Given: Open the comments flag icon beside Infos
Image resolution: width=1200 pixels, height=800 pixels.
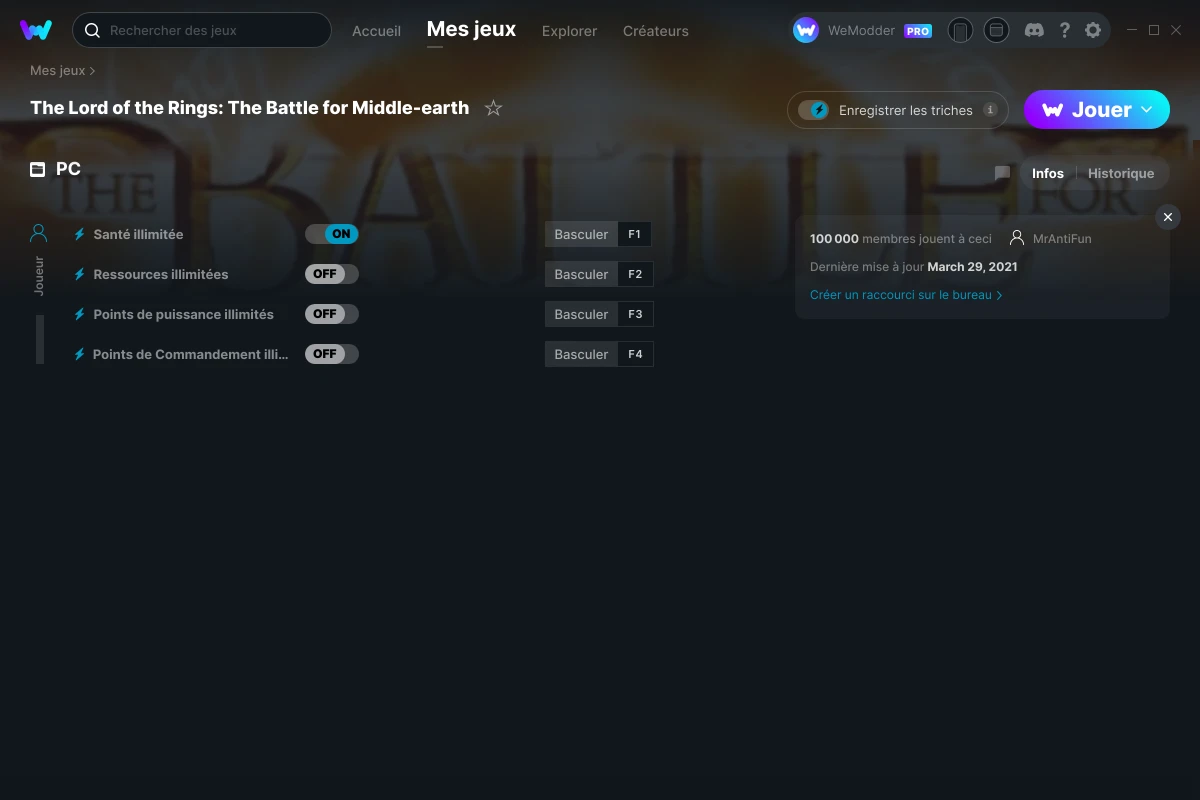Looking at the screenshot, I should point(1002,173).
